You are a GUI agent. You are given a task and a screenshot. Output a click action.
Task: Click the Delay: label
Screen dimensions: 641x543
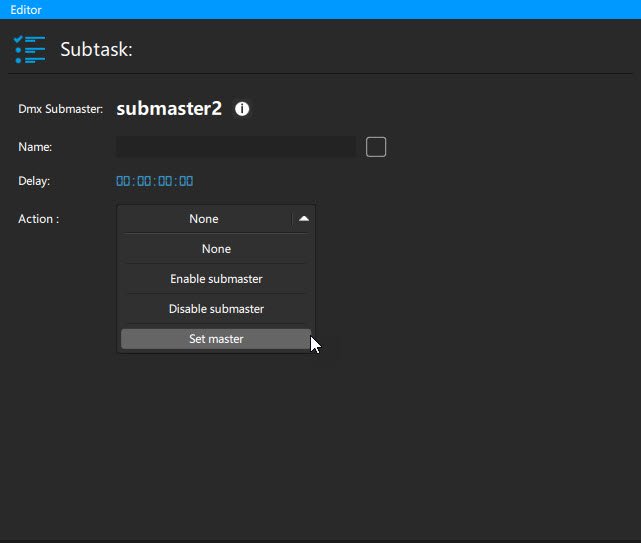click(x=34, y=181)
